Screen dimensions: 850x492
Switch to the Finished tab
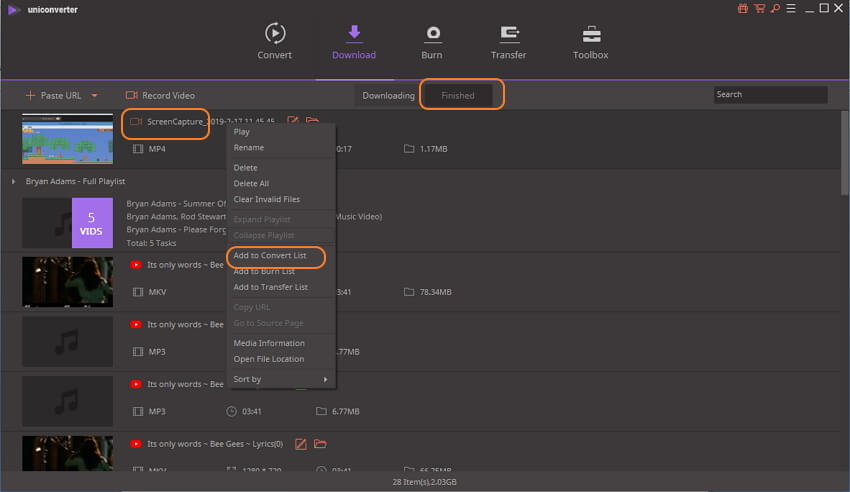458,95
